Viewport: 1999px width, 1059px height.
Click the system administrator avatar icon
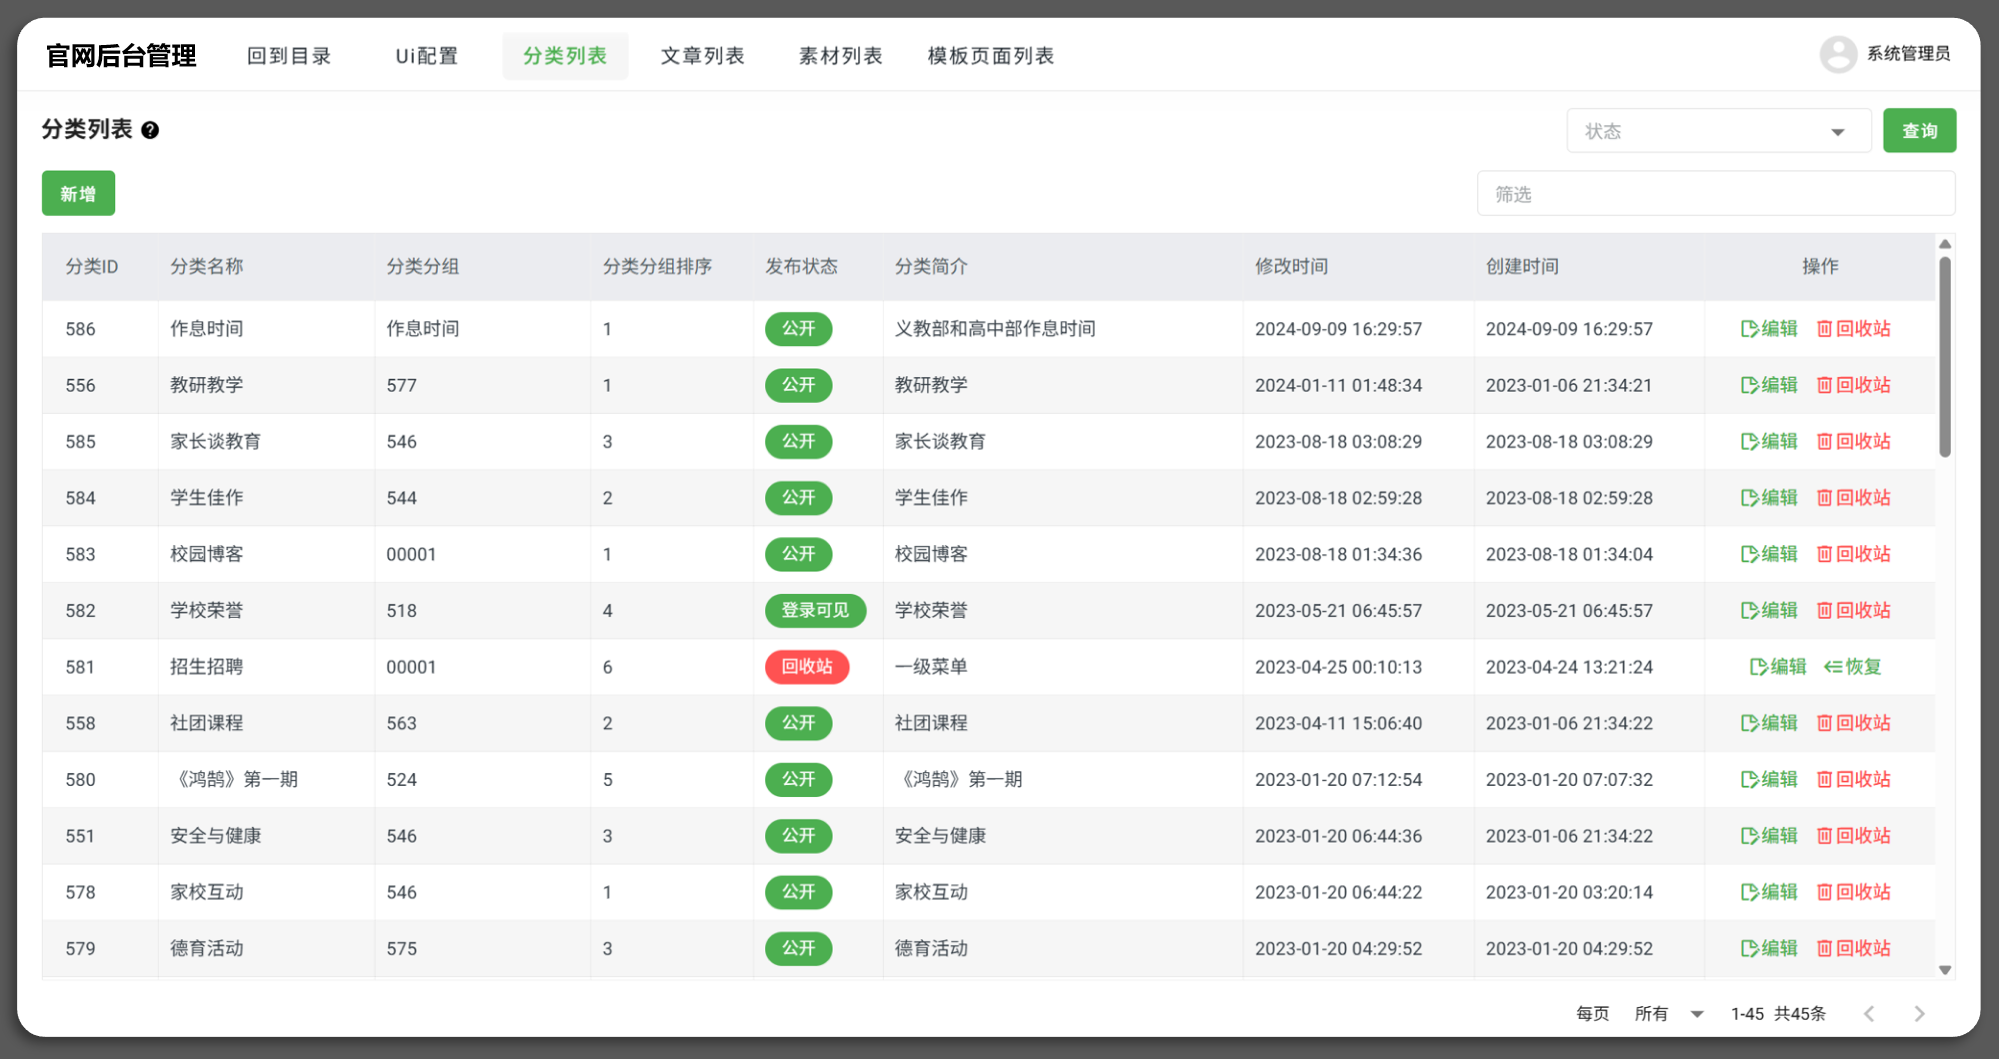[1838, 54]
